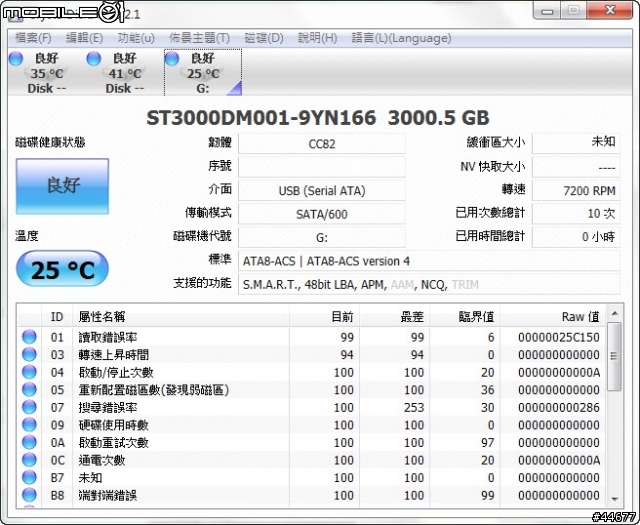640x525 pixels.
Task: Click the 磁碟機代號 field showing G:
Action: coord(322,237)
